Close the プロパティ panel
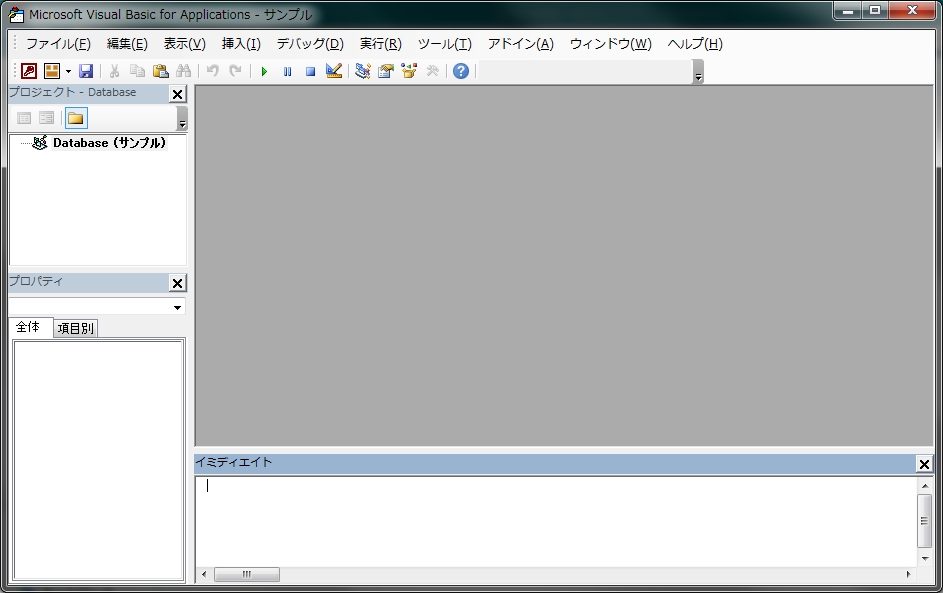The height and width of the screenshot is (593, 943). pos(177,283)
